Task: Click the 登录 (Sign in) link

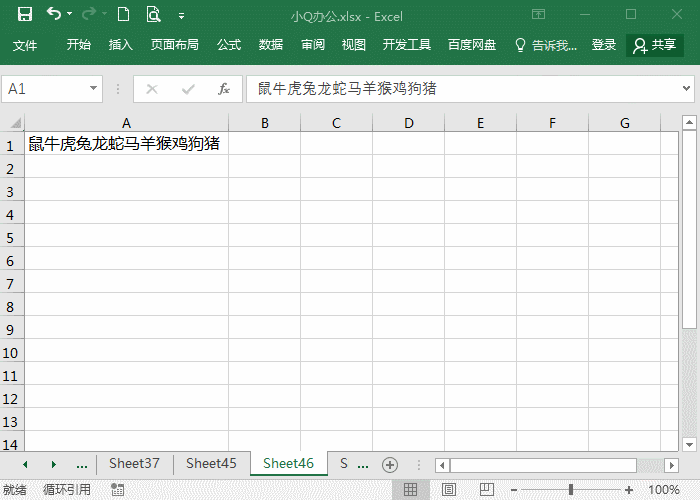Action: pos(604,45)
